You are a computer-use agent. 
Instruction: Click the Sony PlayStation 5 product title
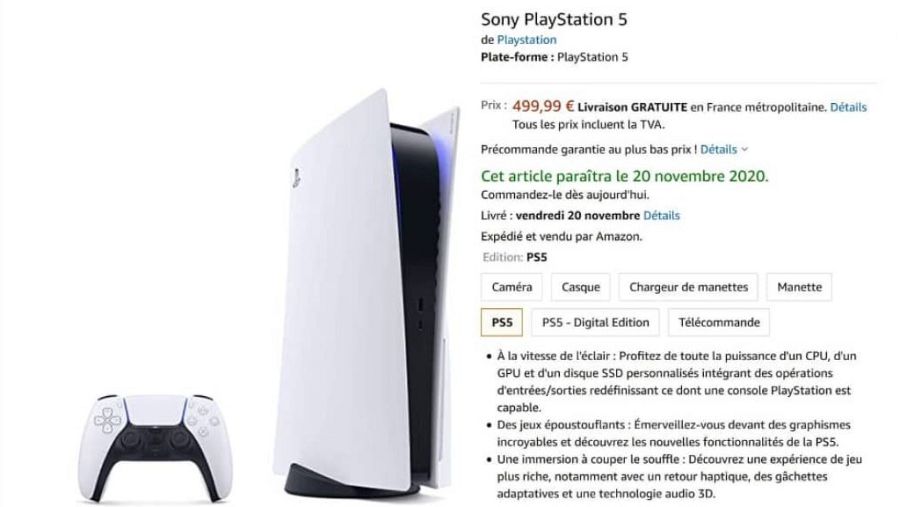click(554, 20)
